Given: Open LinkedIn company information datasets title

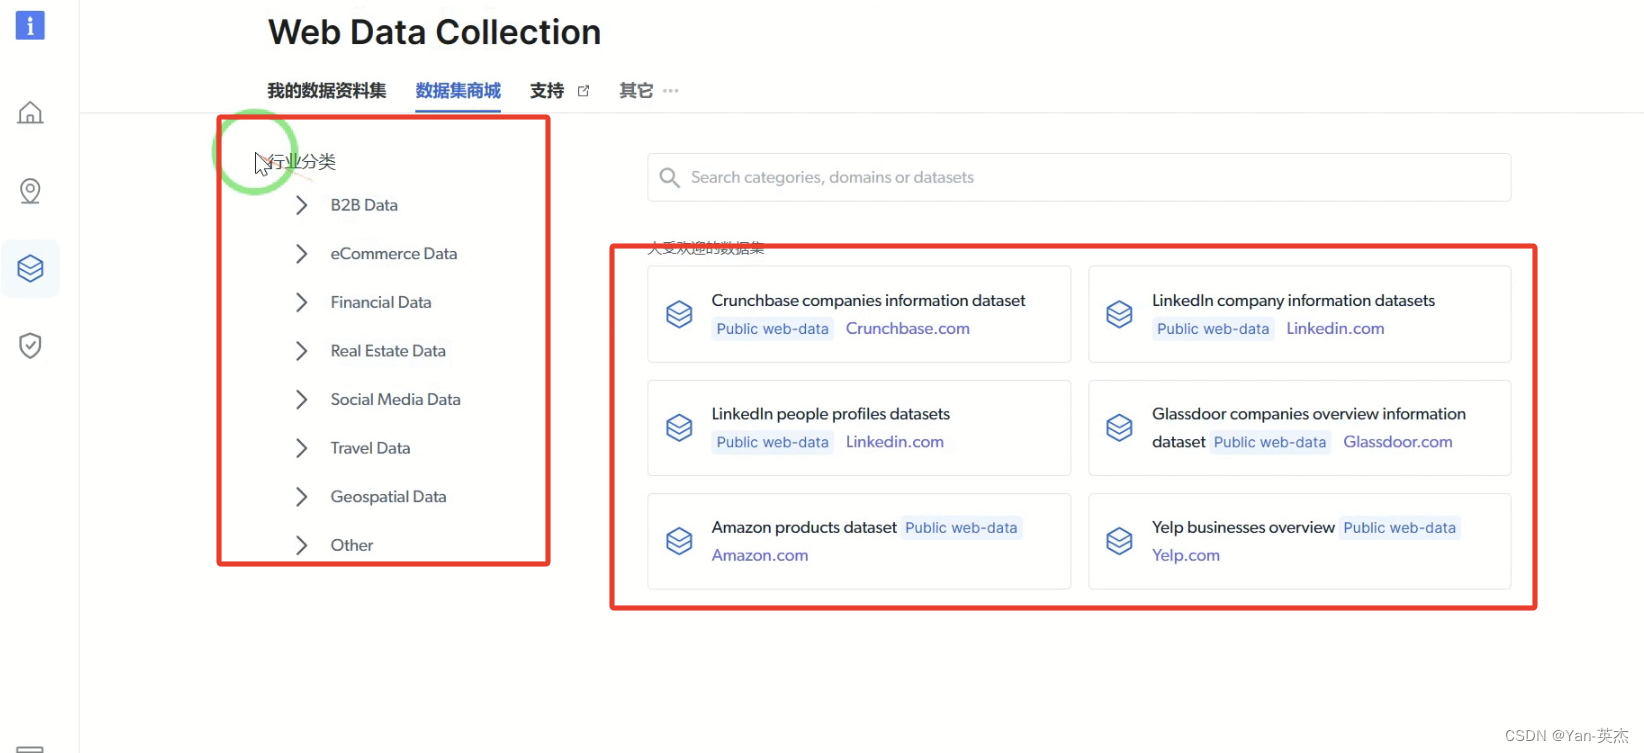Looking at the screenshot, I should (1293, 301).
